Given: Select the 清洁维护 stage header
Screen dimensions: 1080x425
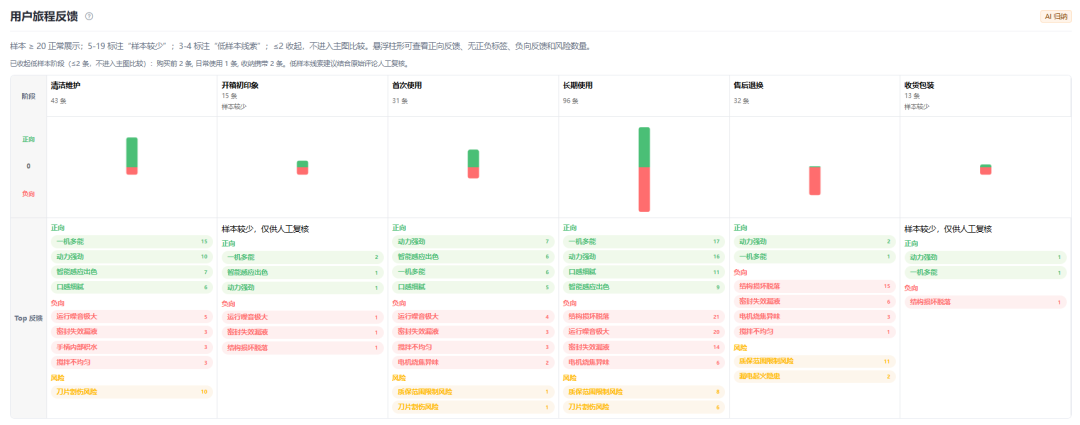Looking at the screenshot, I should 63,85.
